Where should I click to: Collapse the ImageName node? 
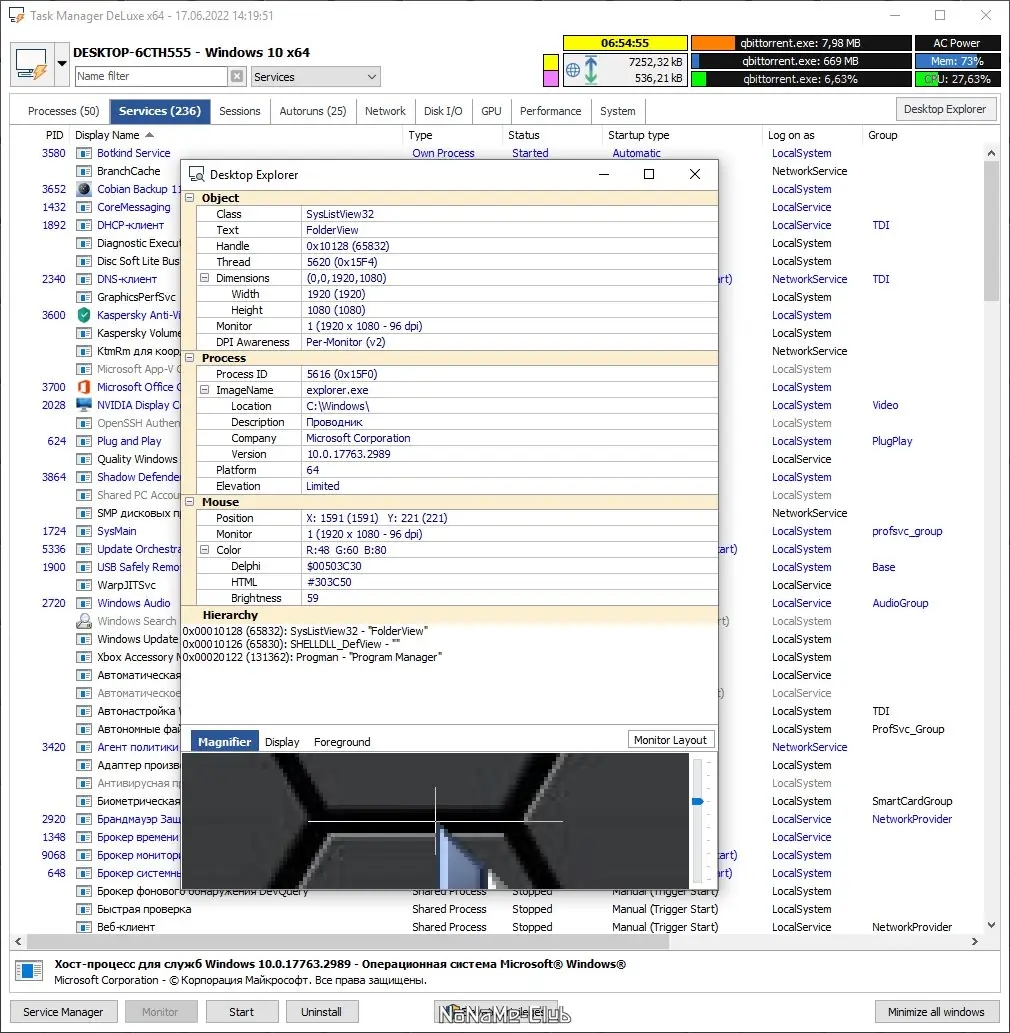click(205, 390)
